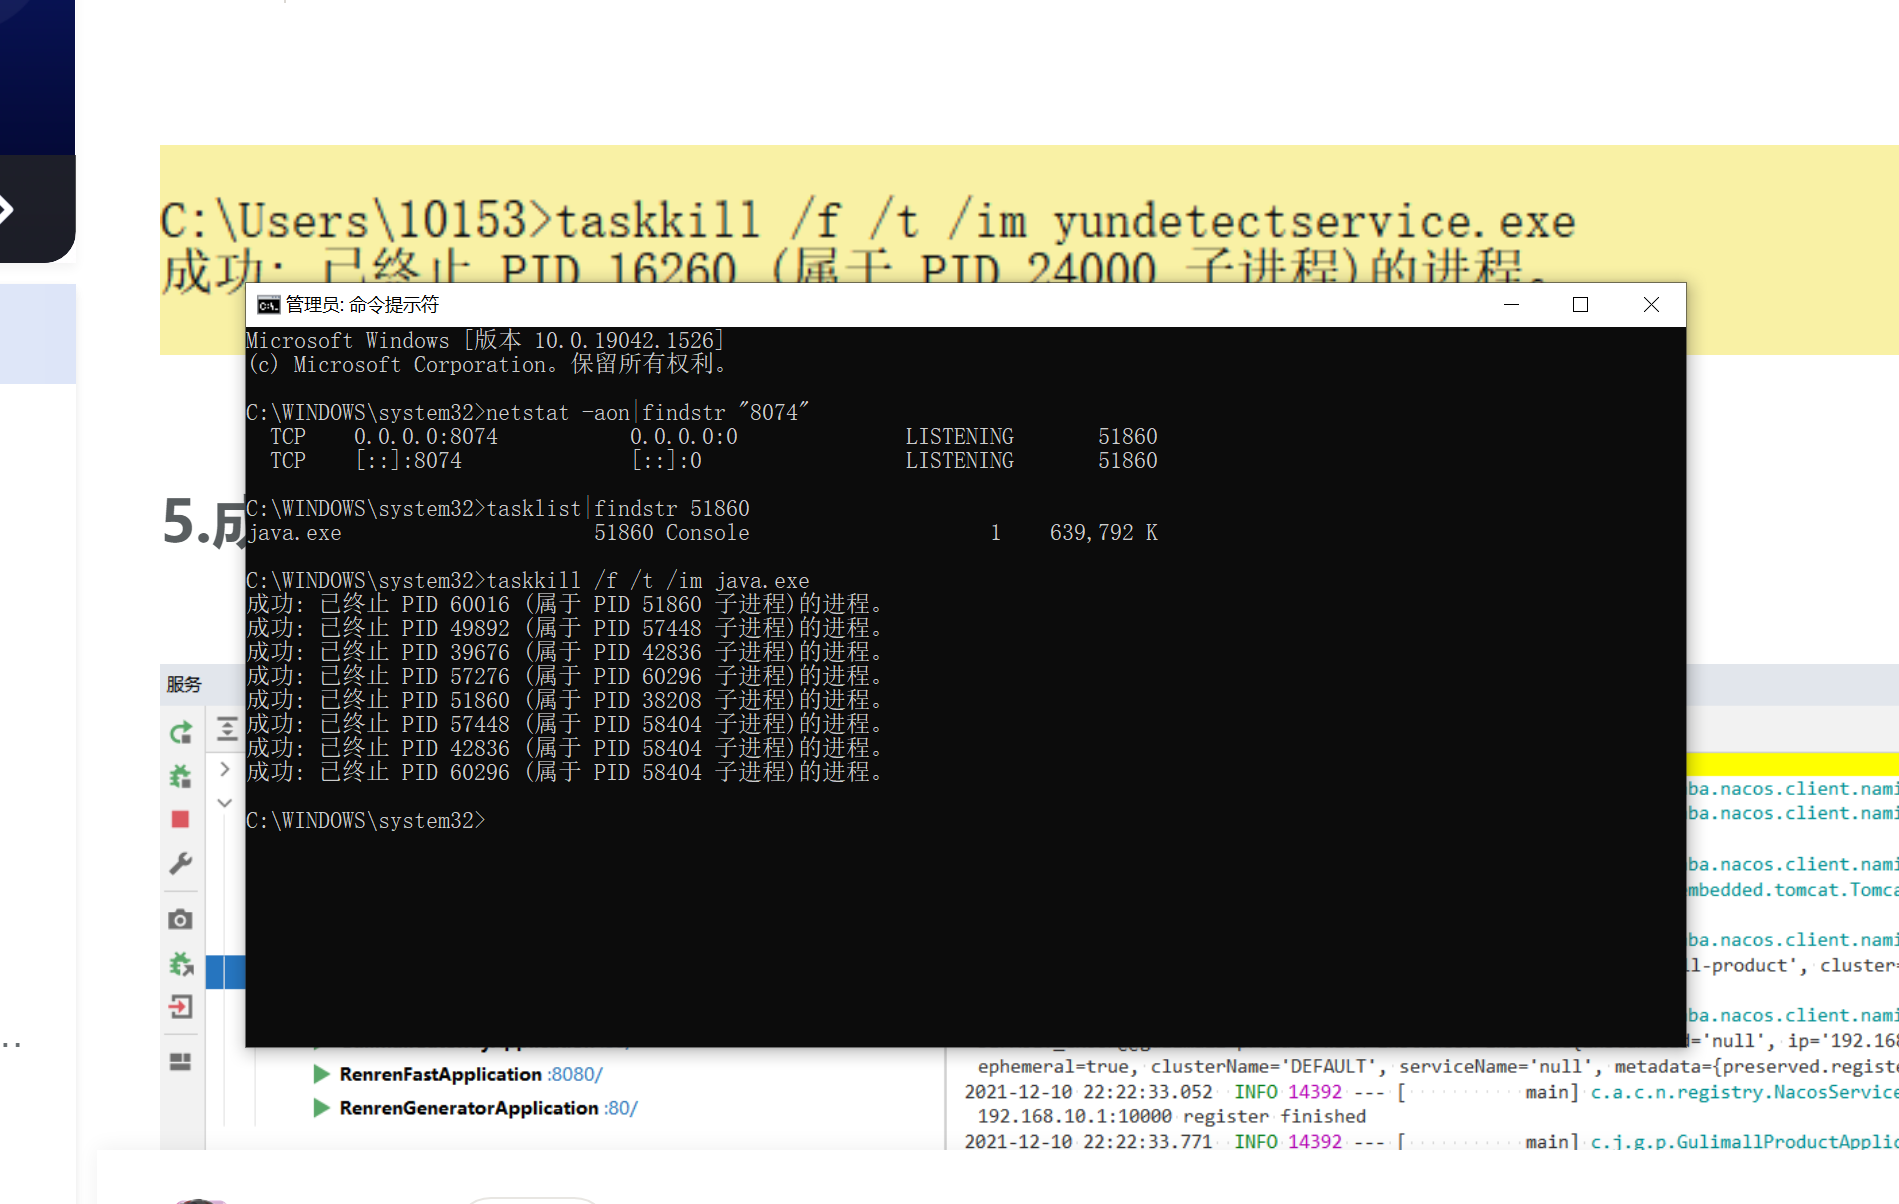Viewport: 1899px width, 1204px height.
Task: Open the wrench settings icon in Services
Action: tap(181, 863)
